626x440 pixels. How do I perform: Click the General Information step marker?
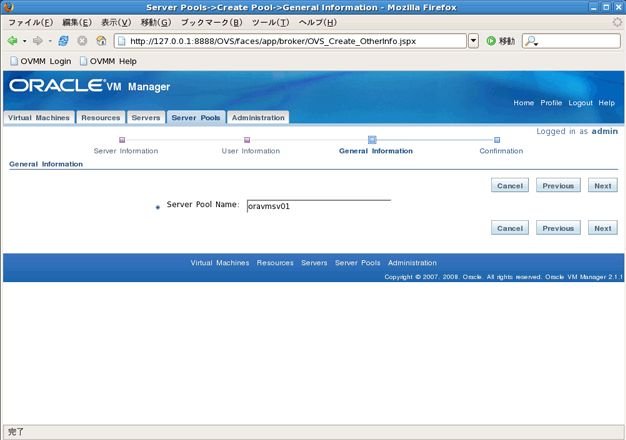(x=372, y=139)
